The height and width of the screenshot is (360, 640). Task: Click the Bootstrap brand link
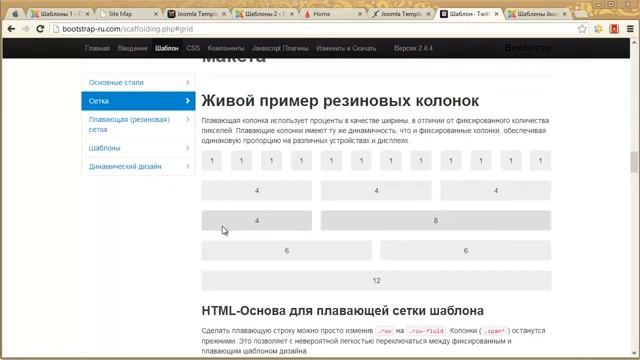(528, 48)
